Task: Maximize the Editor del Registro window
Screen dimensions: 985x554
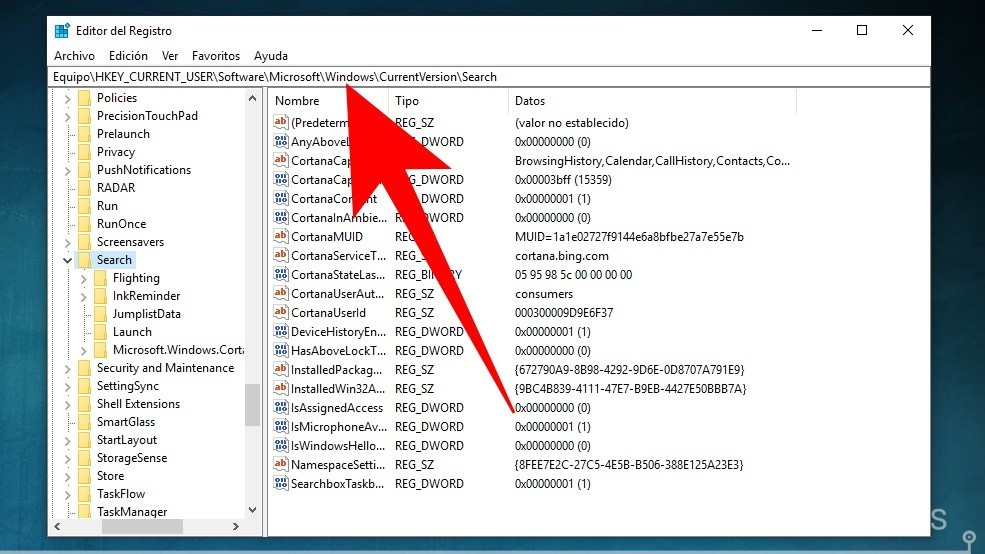Action: (862, 30)
